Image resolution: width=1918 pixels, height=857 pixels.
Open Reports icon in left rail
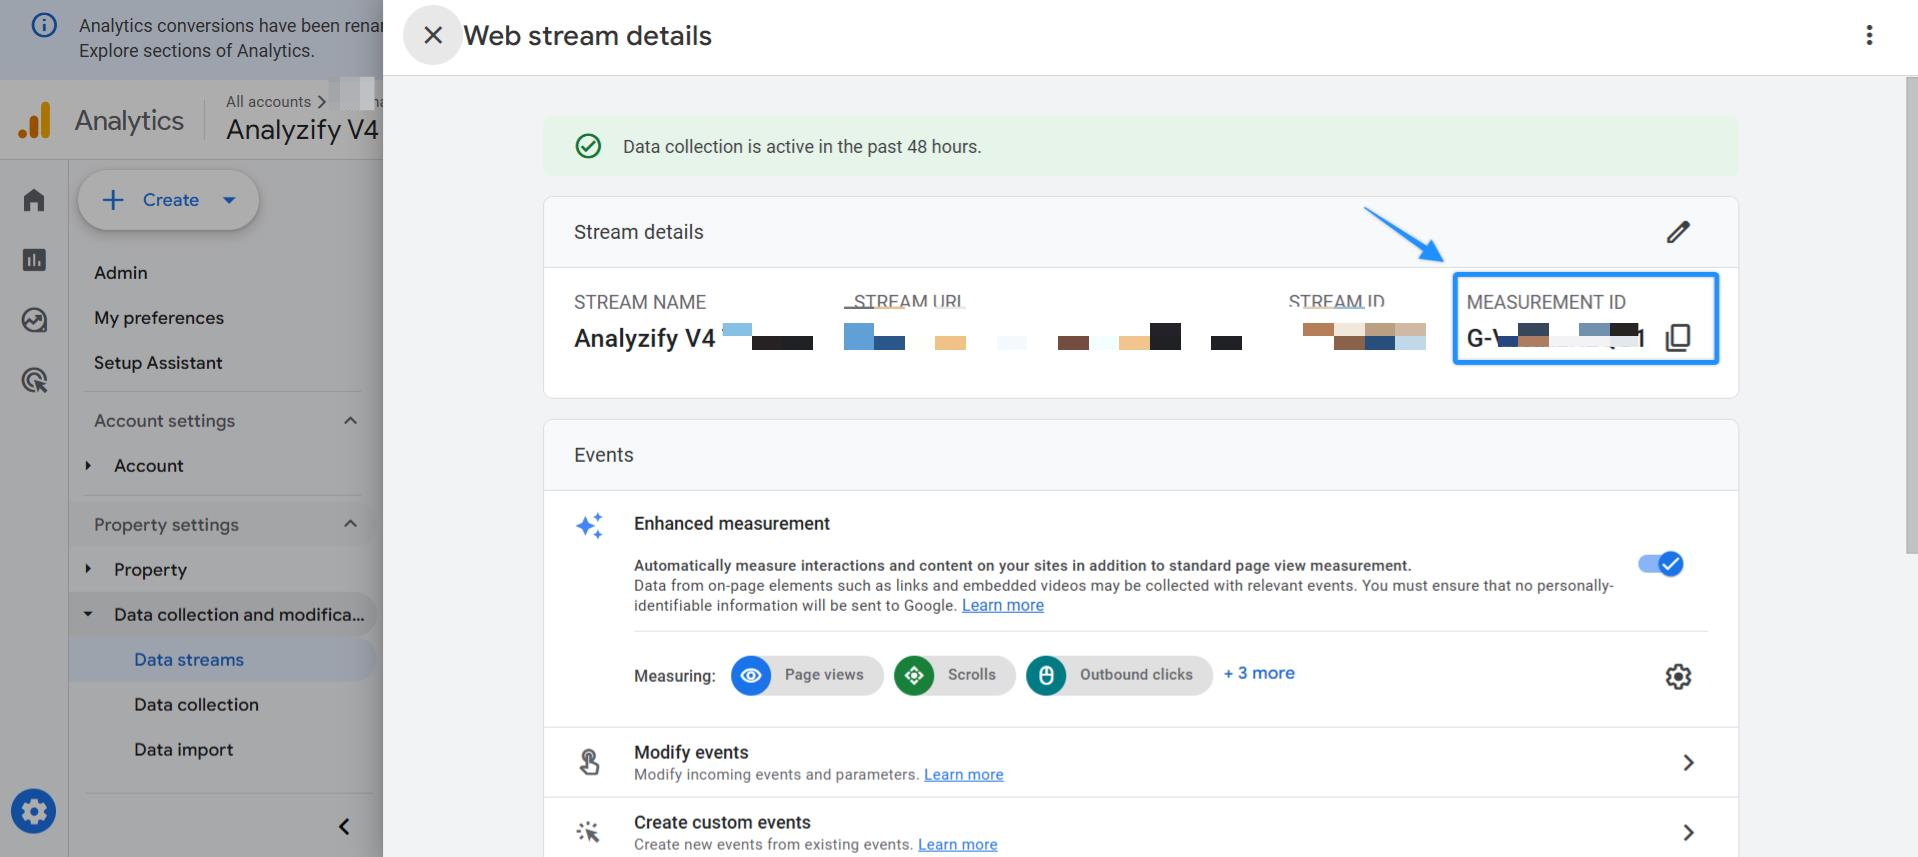coord(34,260)
